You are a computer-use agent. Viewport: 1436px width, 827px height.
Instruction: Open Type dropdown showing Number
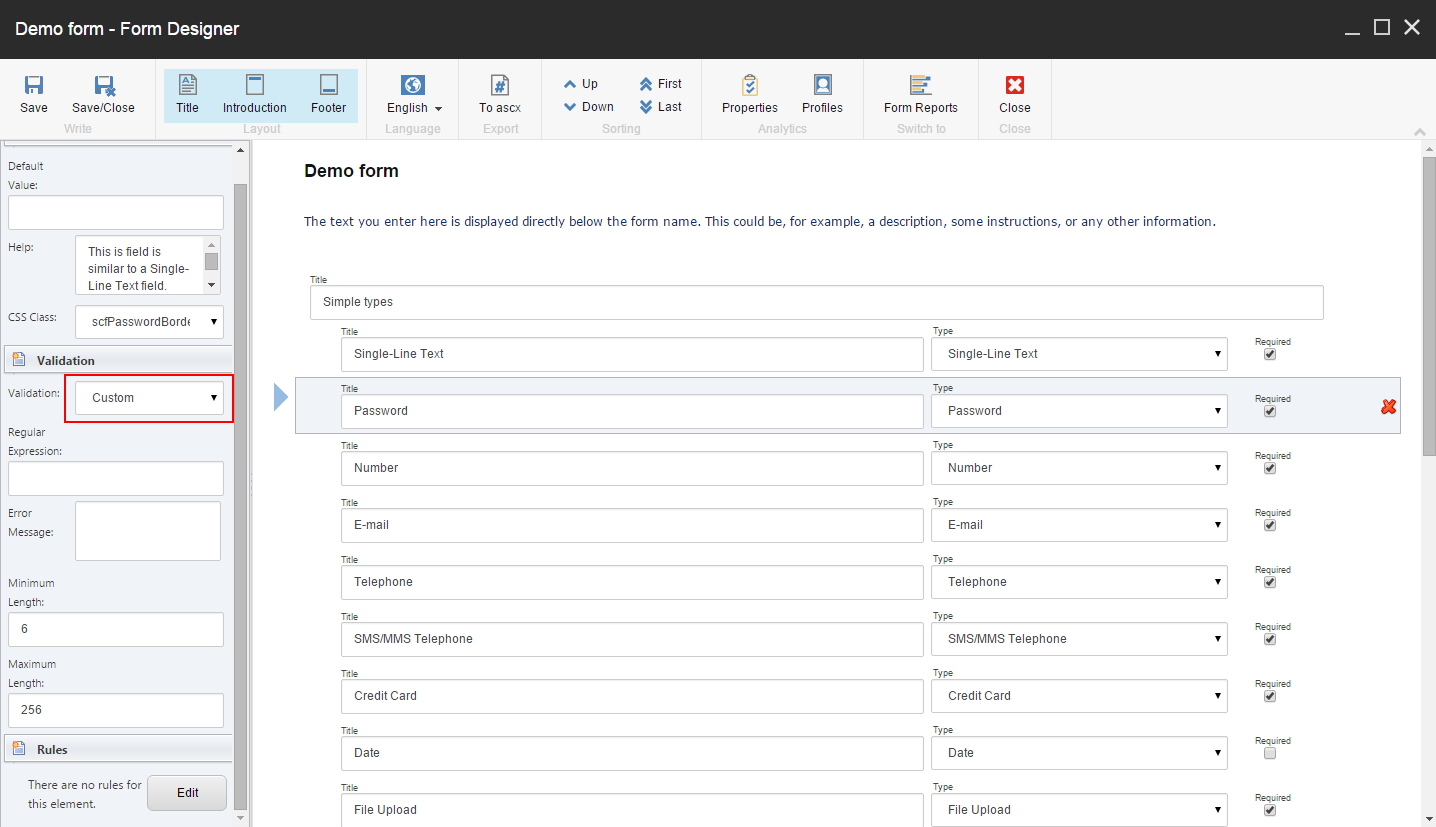click(x=1079, y=468)
